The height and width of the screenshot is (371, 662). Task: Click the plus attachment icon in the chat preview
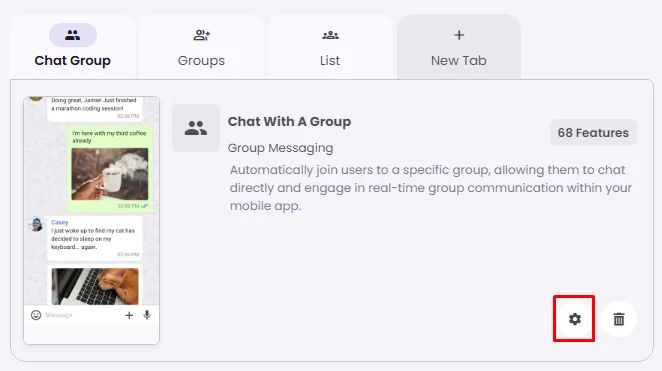(x=129, y=315)
